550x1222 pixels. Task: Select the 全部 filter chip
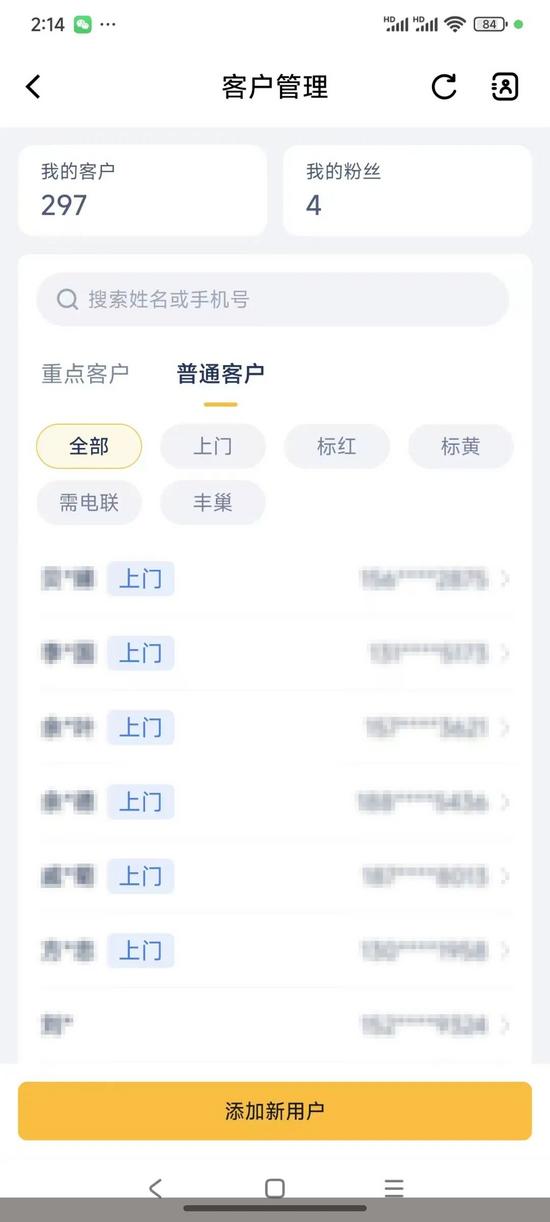tap(89, 447)
